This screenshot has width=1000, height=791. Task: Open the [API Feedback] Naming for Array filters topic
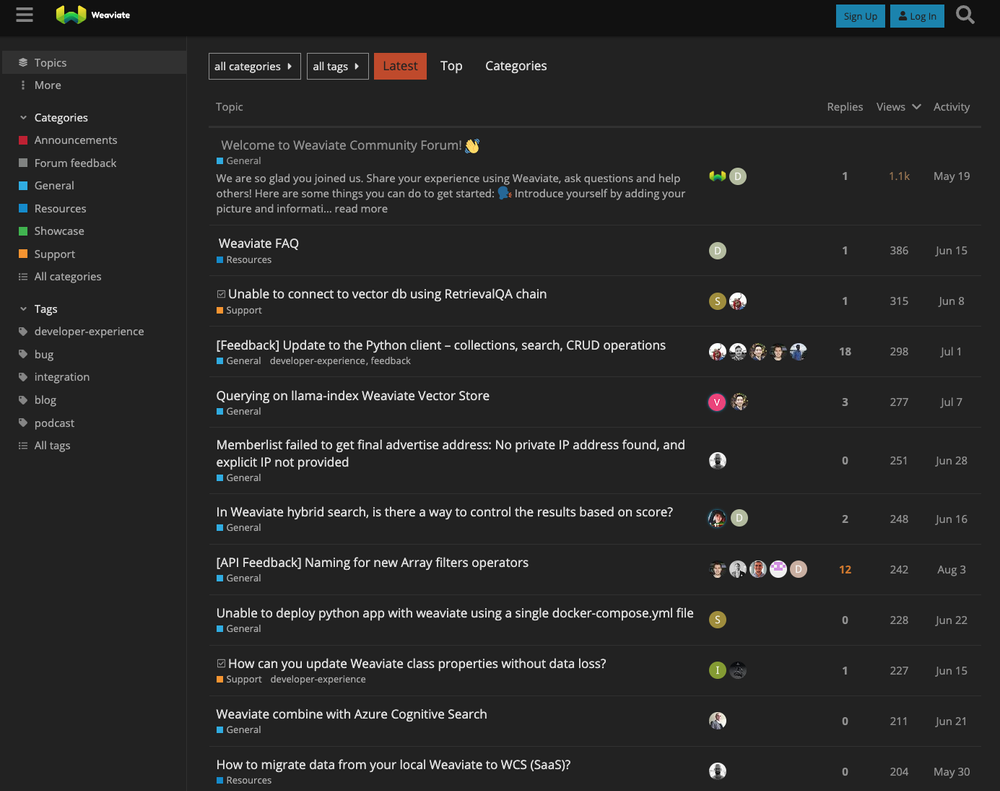tap(372, 563)
